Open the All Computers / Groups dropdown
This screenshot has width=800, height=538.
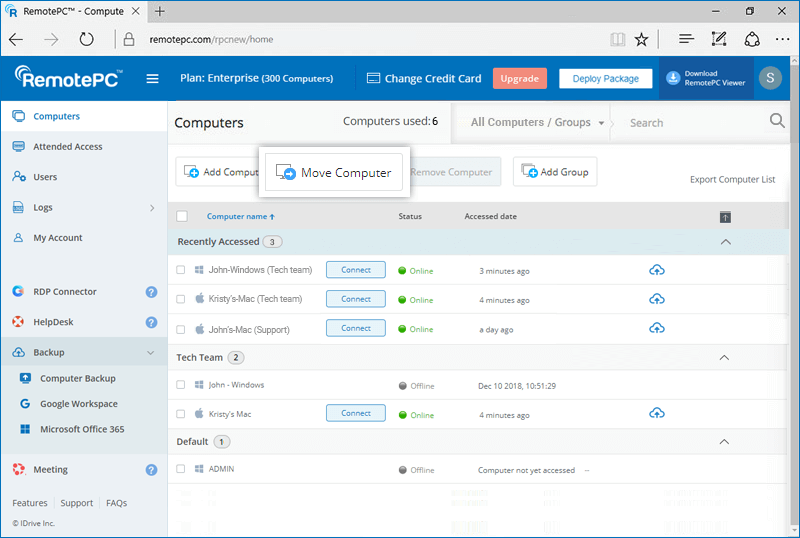[x=538, y=123]
